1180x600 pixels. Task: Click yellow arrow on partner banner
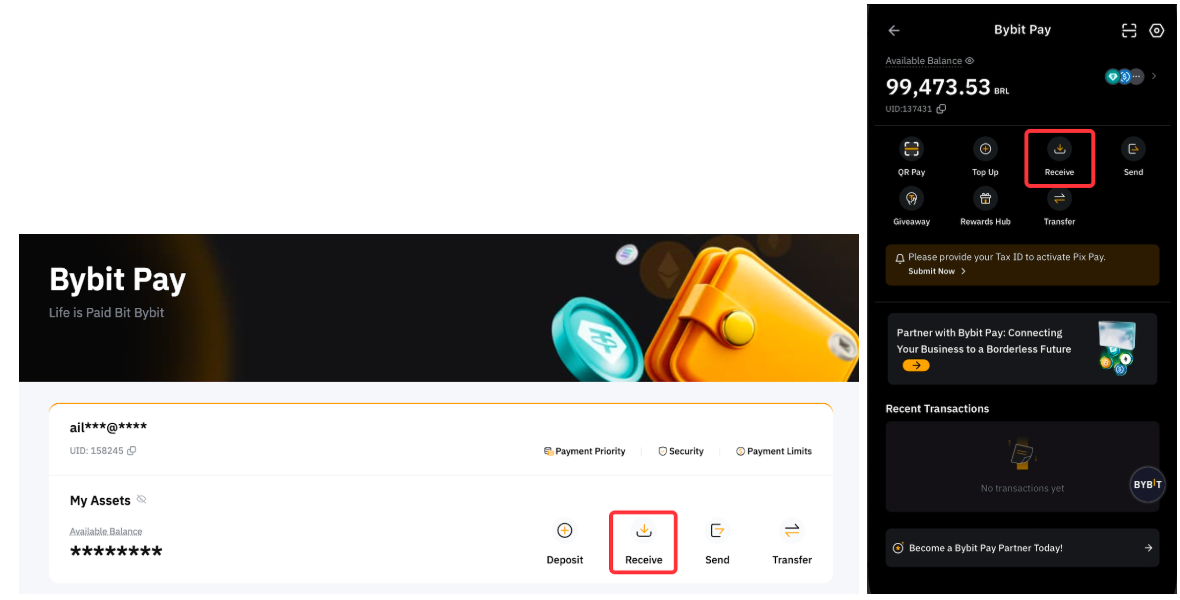pyautogui.click(x=916, y=365)
